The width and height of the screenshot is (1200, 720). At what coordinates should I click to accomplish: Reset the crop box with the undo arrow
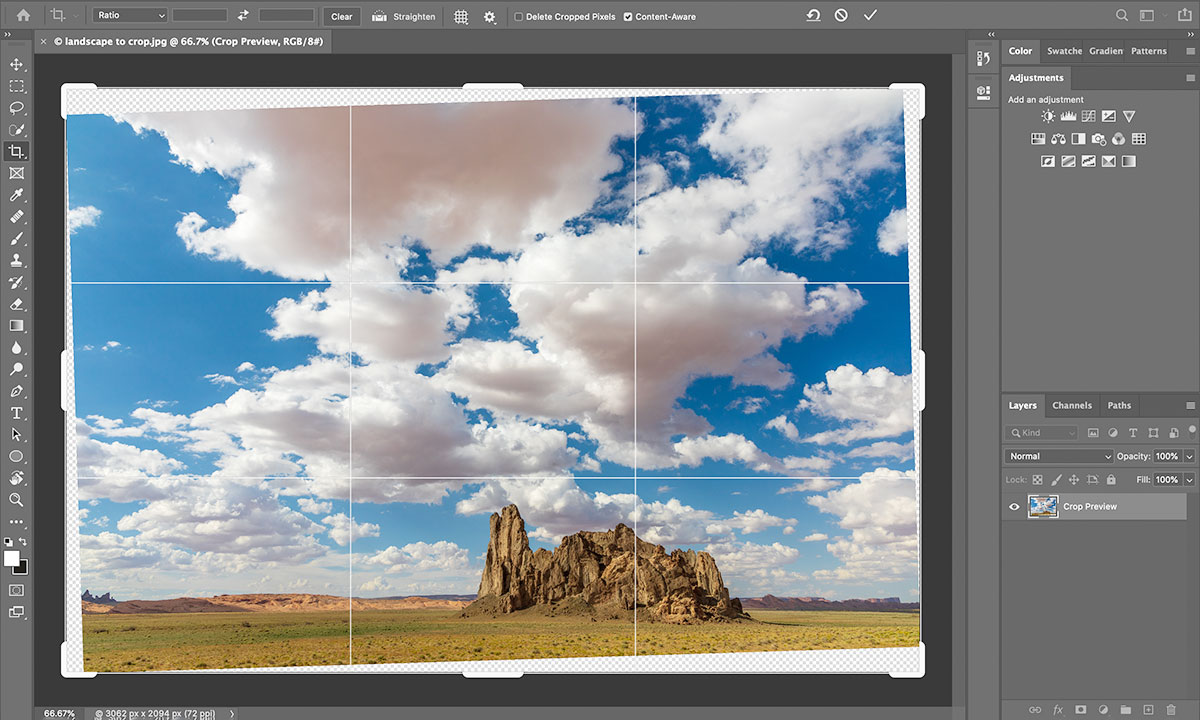[813, 16]
